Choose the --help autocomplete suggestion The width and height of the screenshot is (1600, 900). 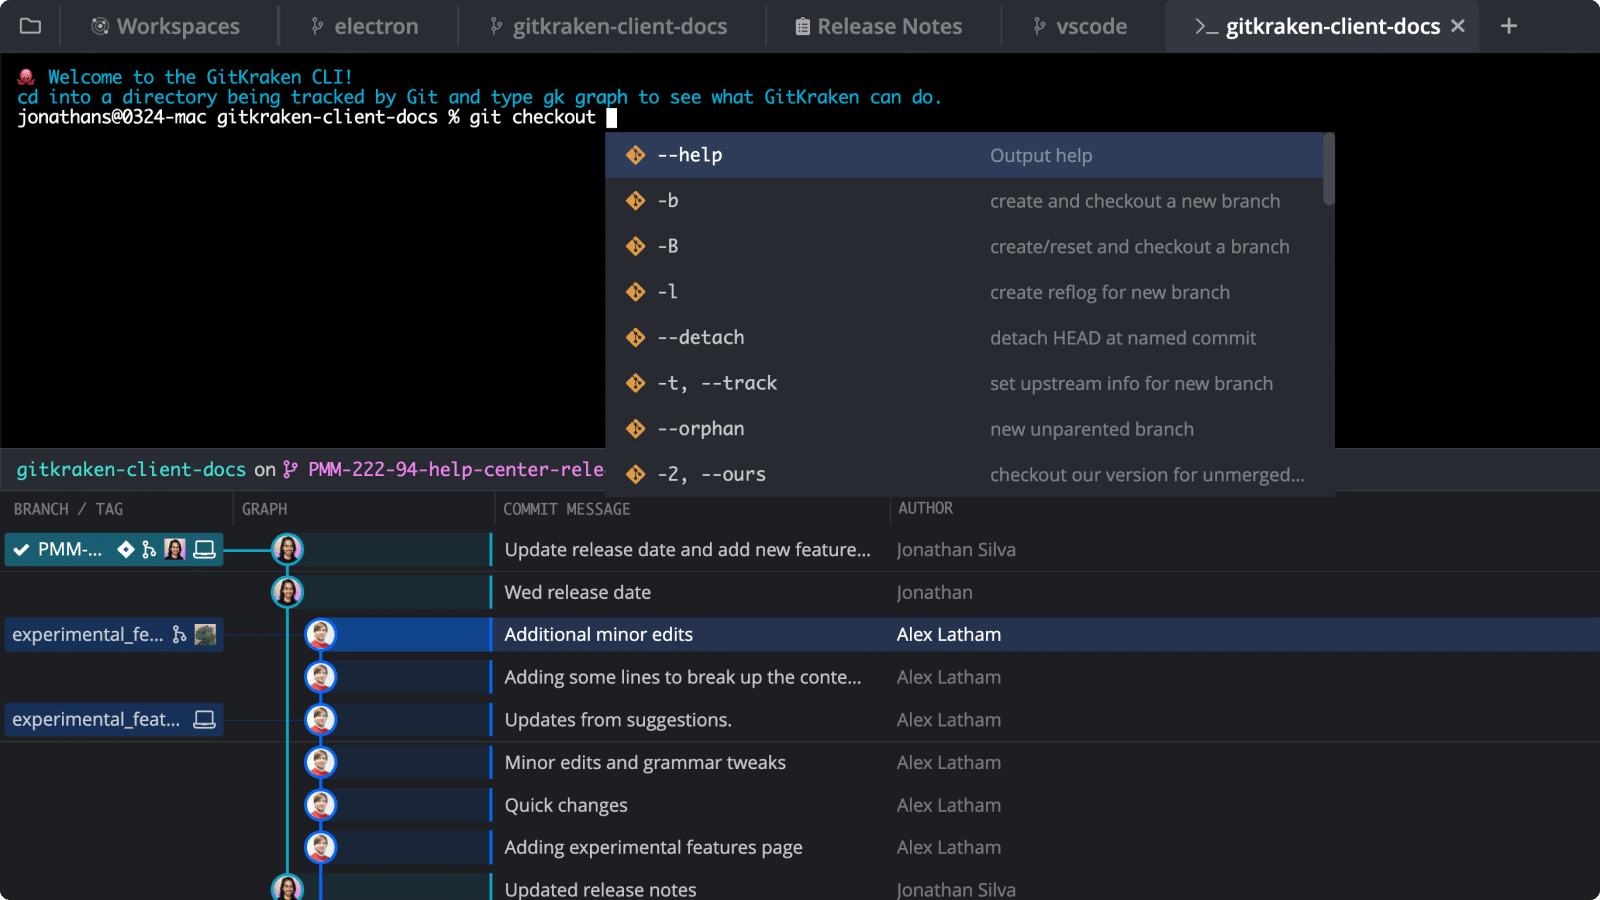click(x=965, y=155)
